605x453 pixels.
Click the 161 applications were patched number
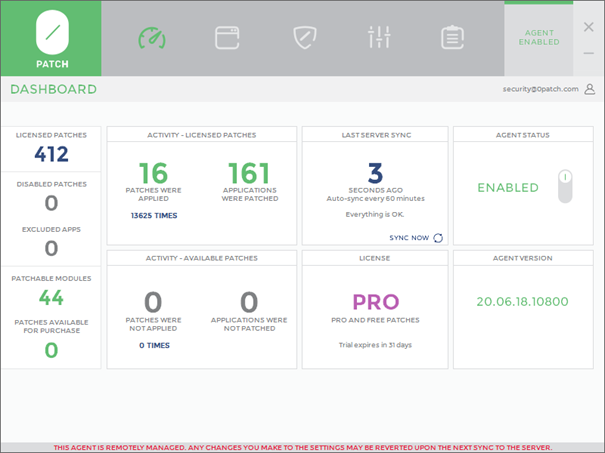249,173
